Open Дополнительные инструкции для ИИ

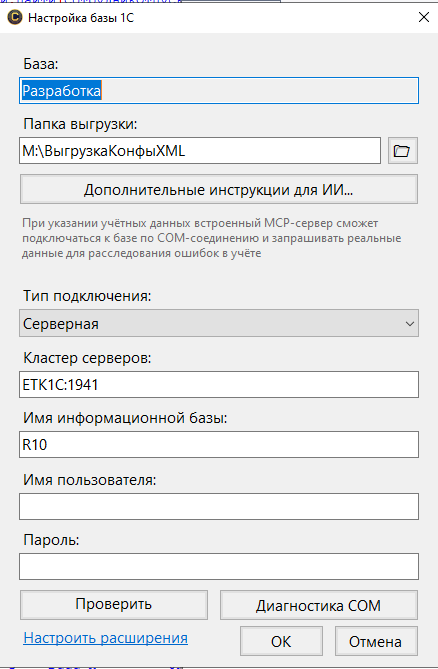(219, 189)
